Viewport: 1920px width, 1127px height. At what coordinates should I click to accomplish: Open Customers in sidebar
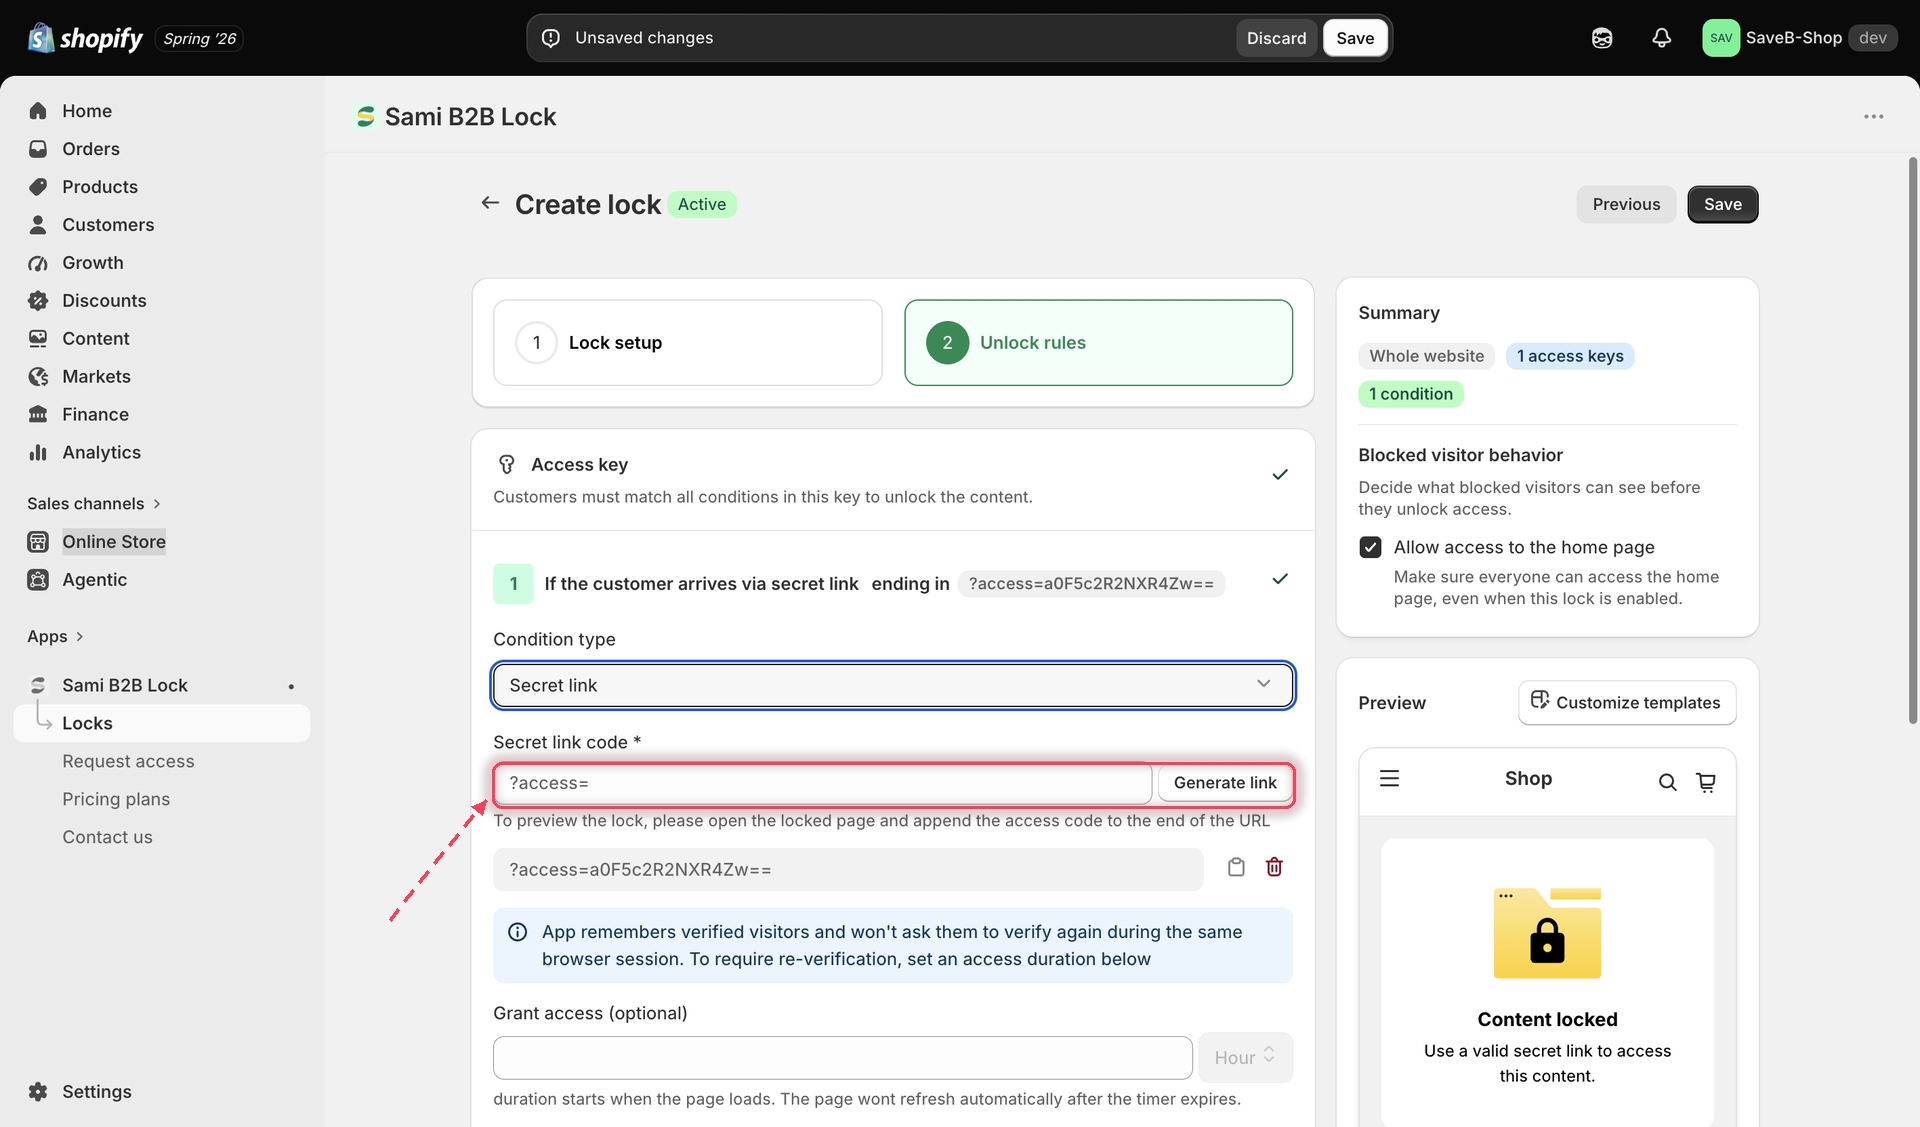tap(108, 225)
